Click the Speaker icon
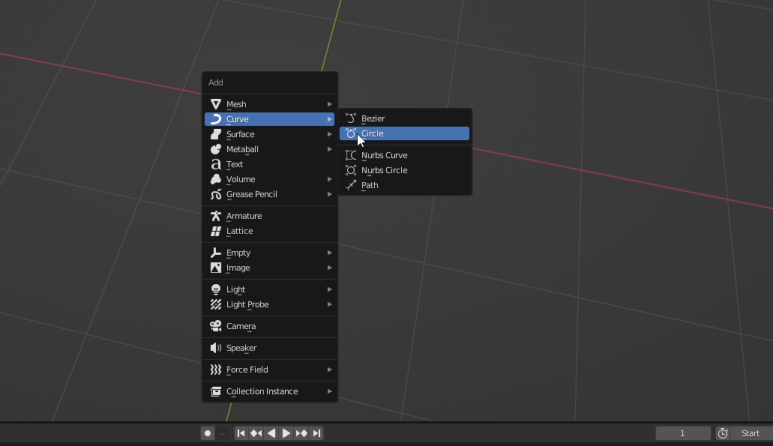Image resolution: width=773 pixels, height=446 pixels. click(215, 348)
